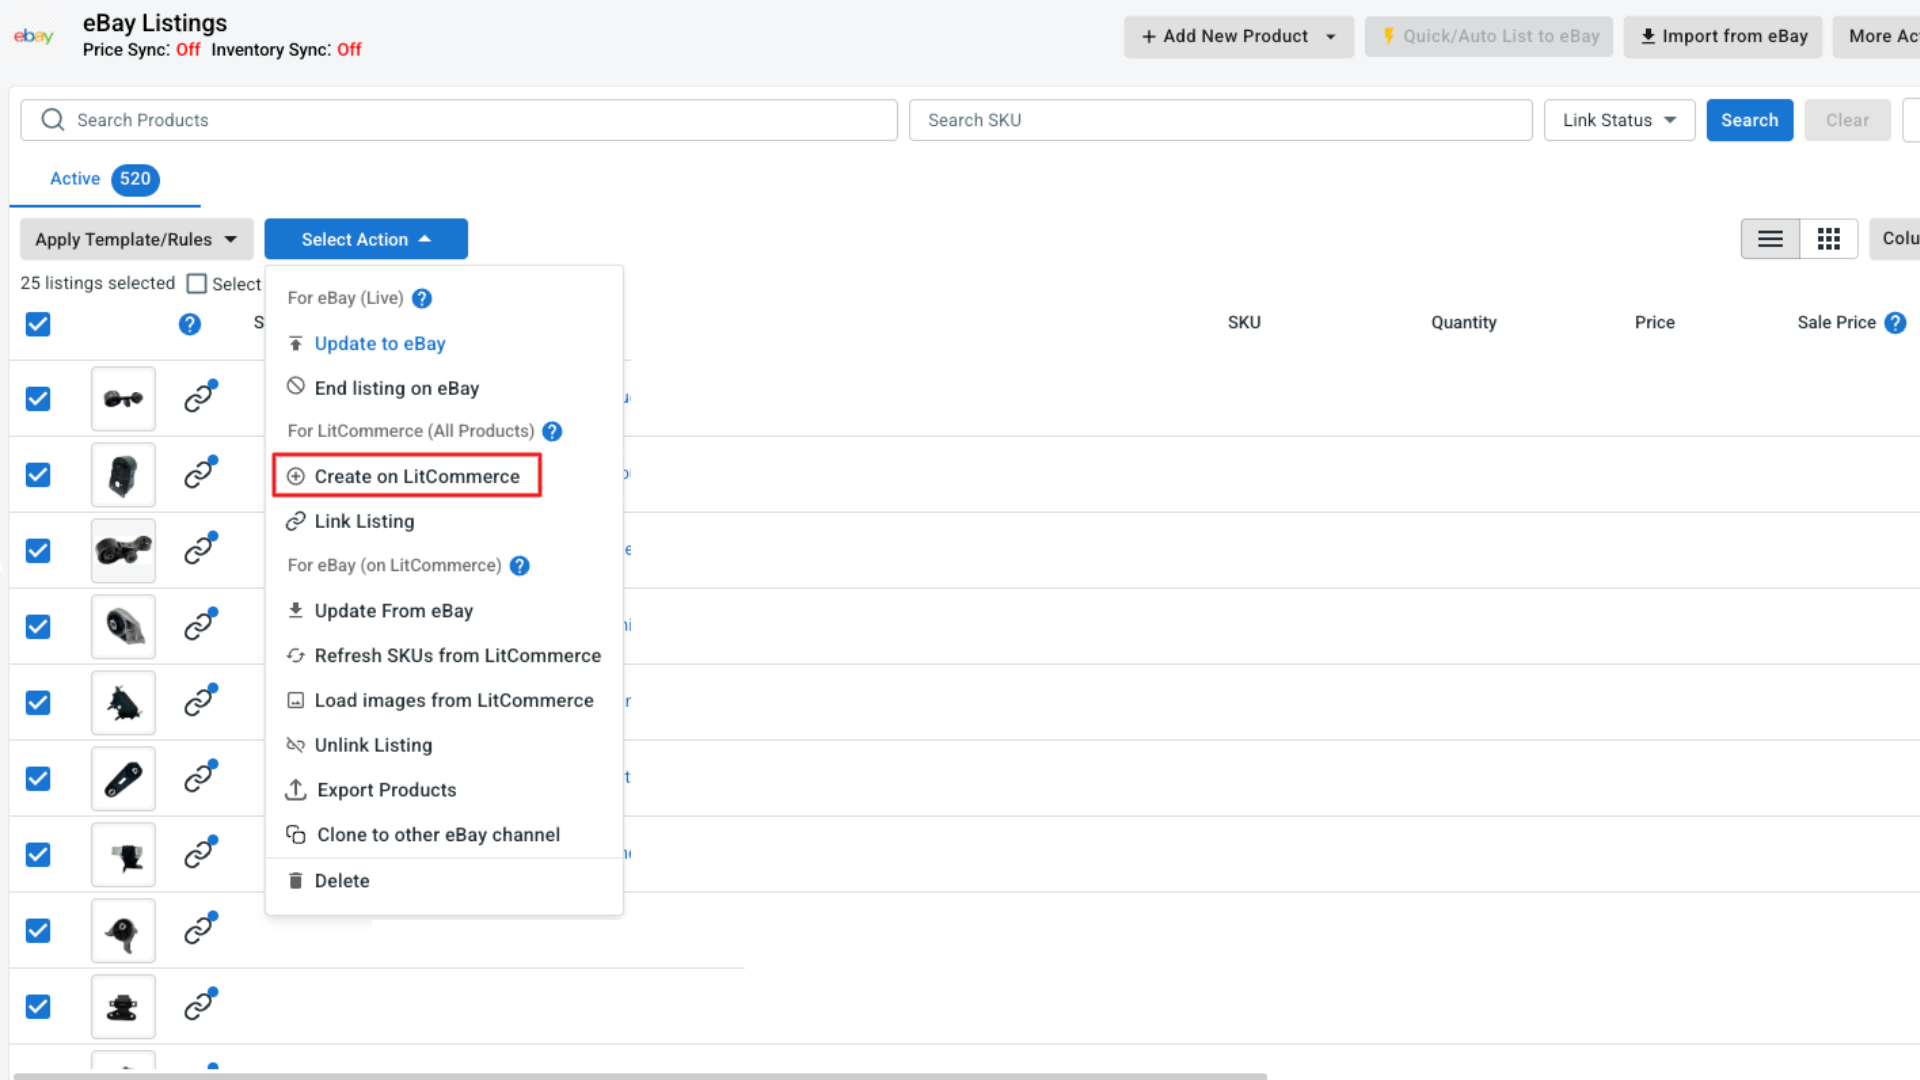Select Delete from action menu

coord(341,881)
